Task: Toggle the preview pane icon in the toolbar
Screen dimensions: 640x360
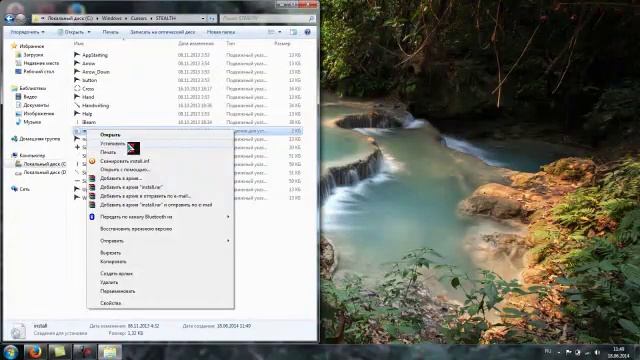Action: click(293, 32)
